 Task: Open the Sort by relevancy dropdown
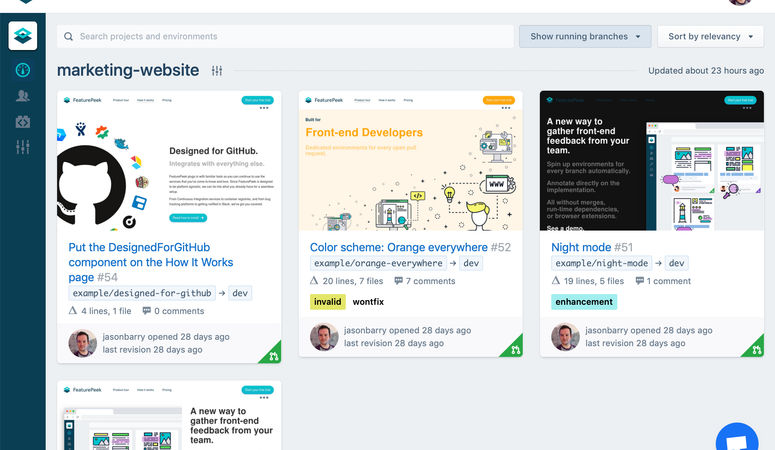point(710,37)
